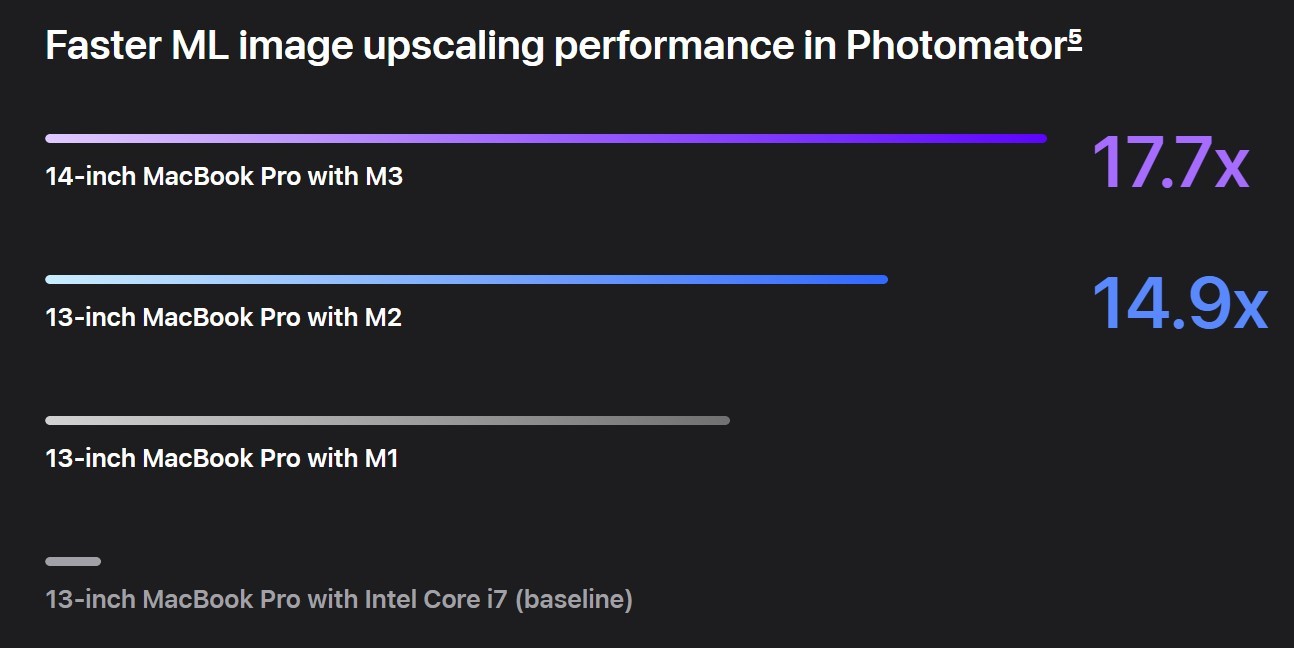1294x648 pixels.
Task: Open footnote 5 next to Photomator
Action: click(1075, 39)
